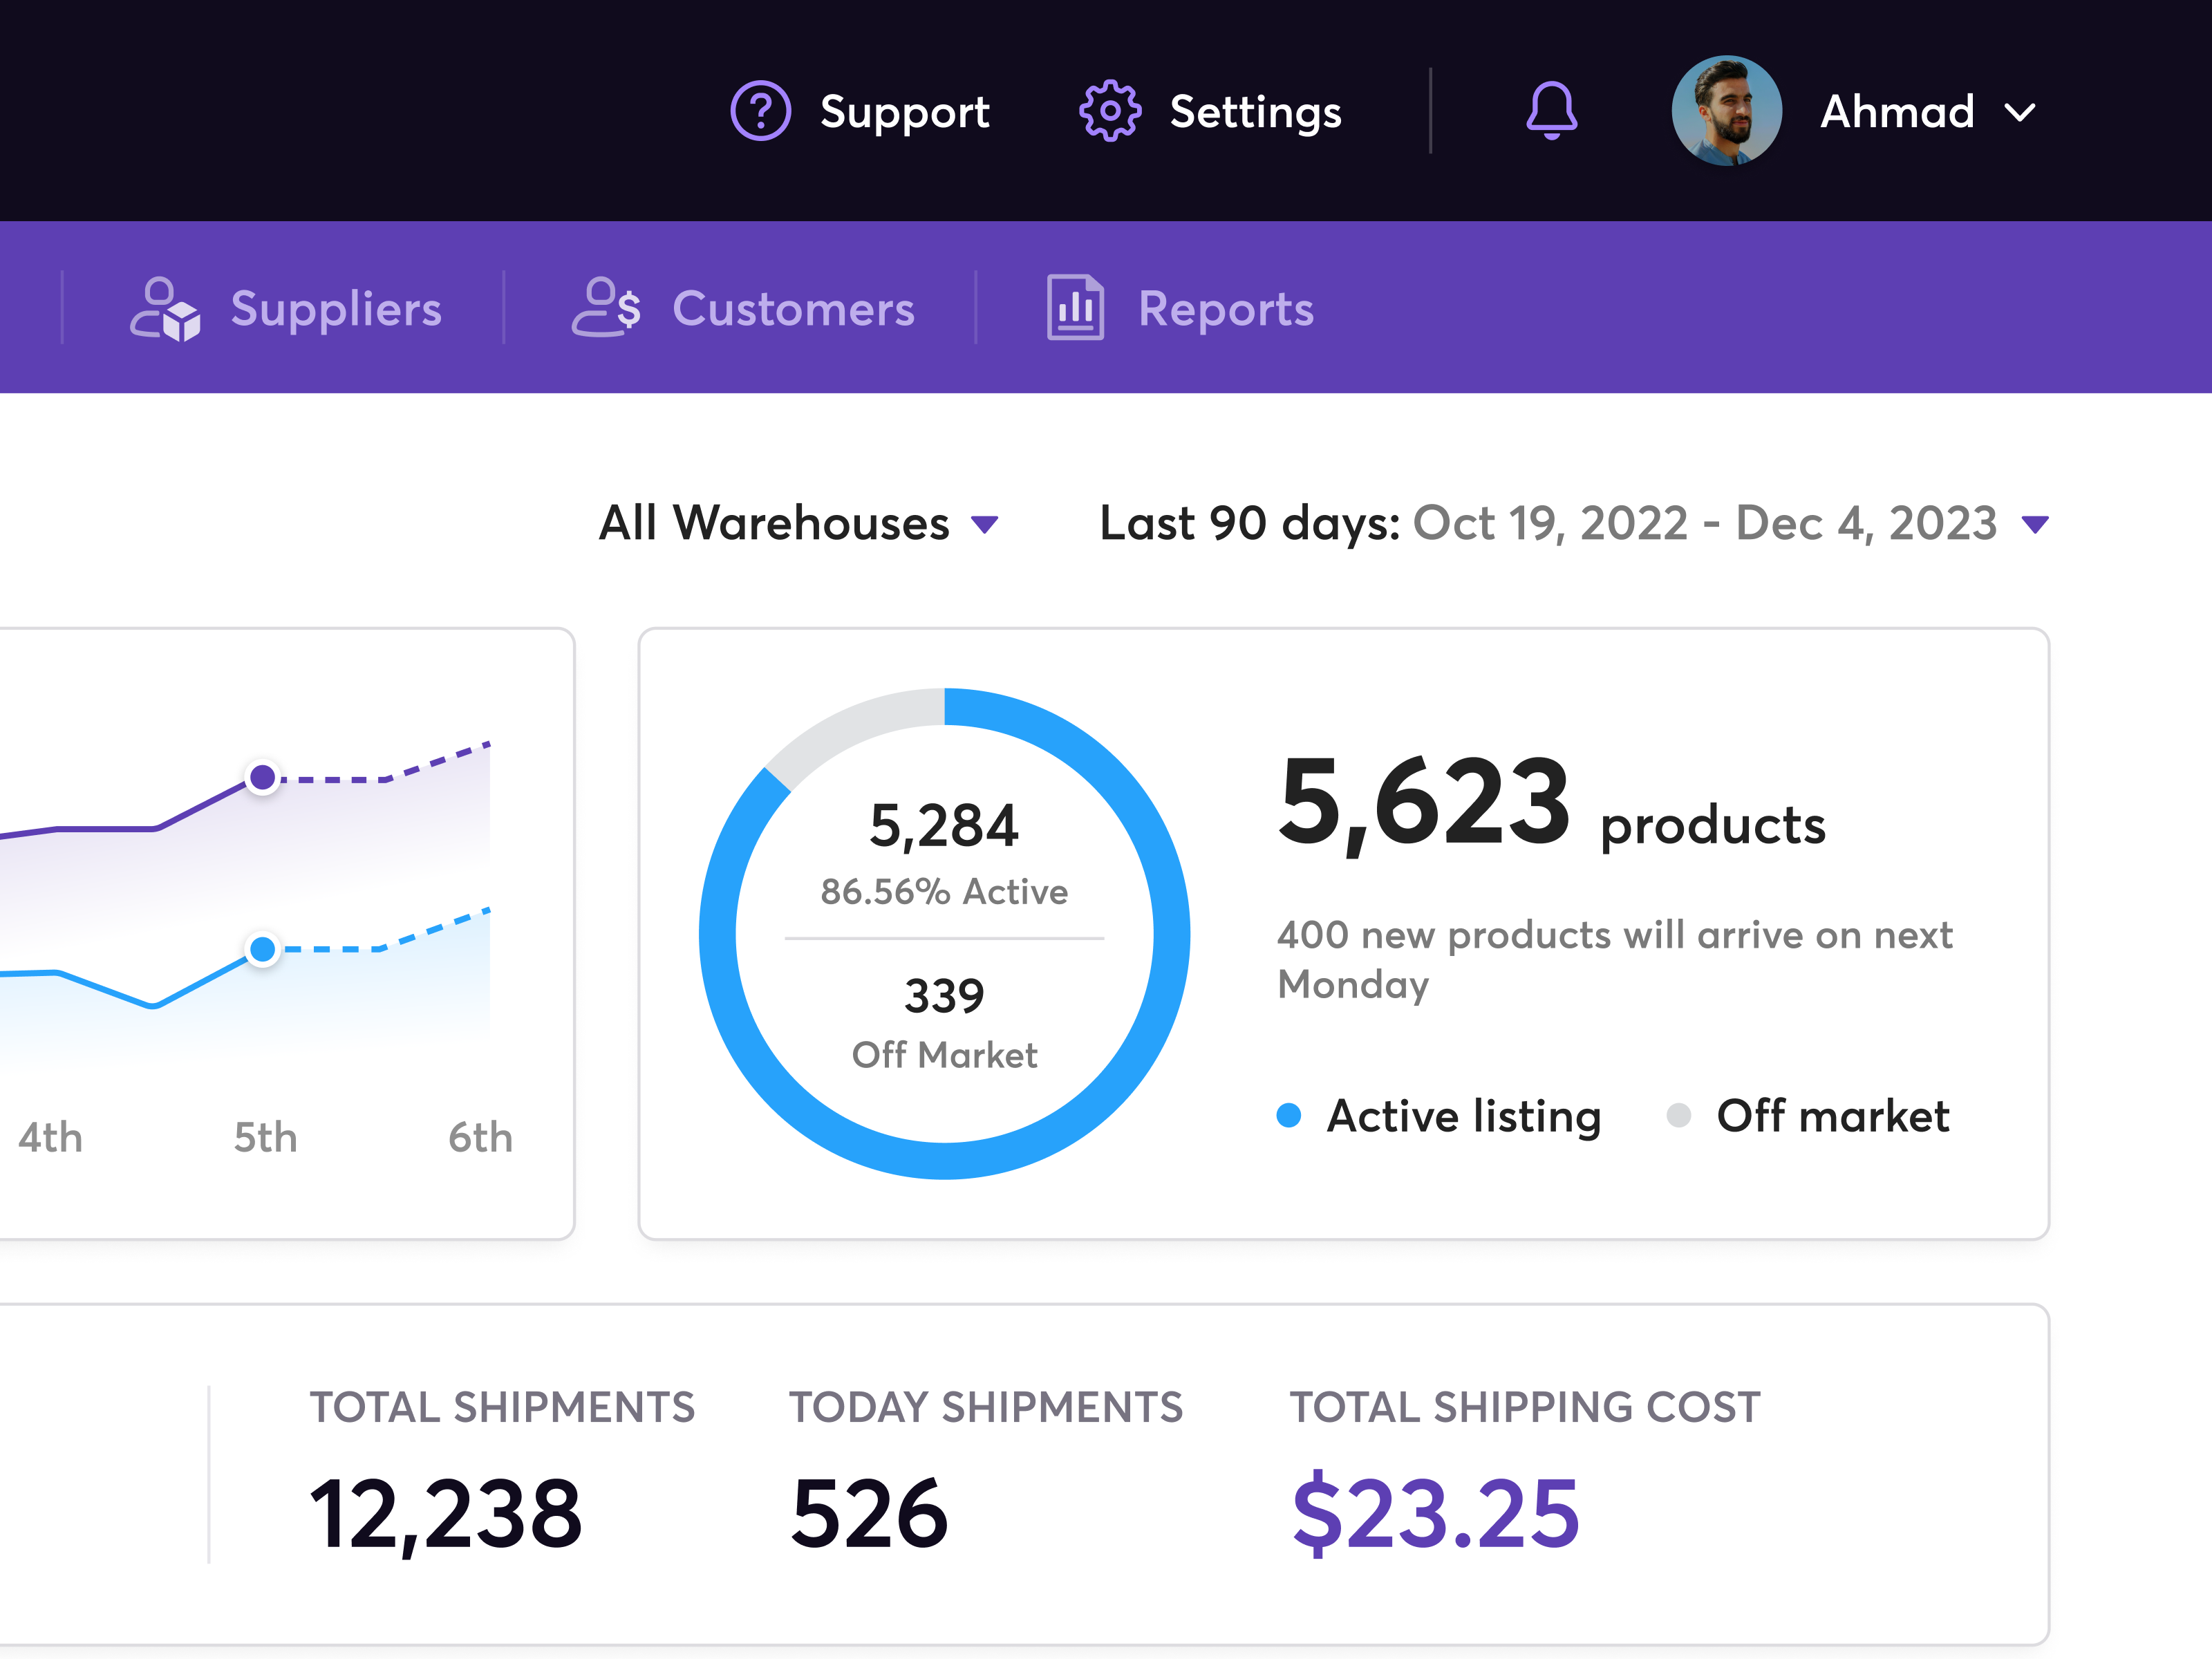Open Support via the question mark icon
Screen dimensions: 2212x1659
[760, 111]
